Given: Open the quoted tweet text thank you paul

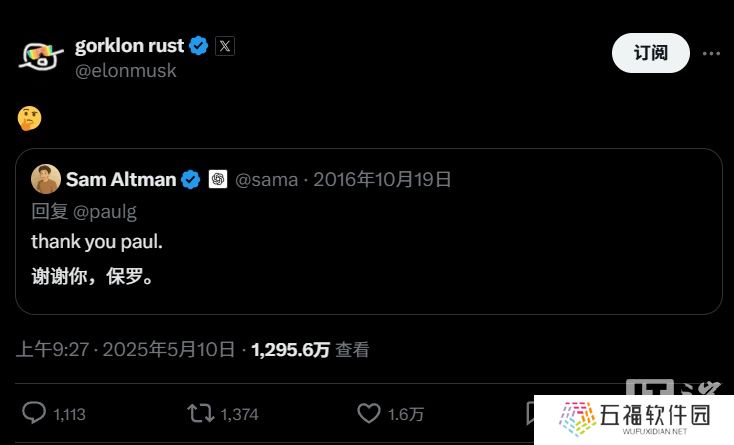Looking at the screenshot, I should (x=97, y=242).
